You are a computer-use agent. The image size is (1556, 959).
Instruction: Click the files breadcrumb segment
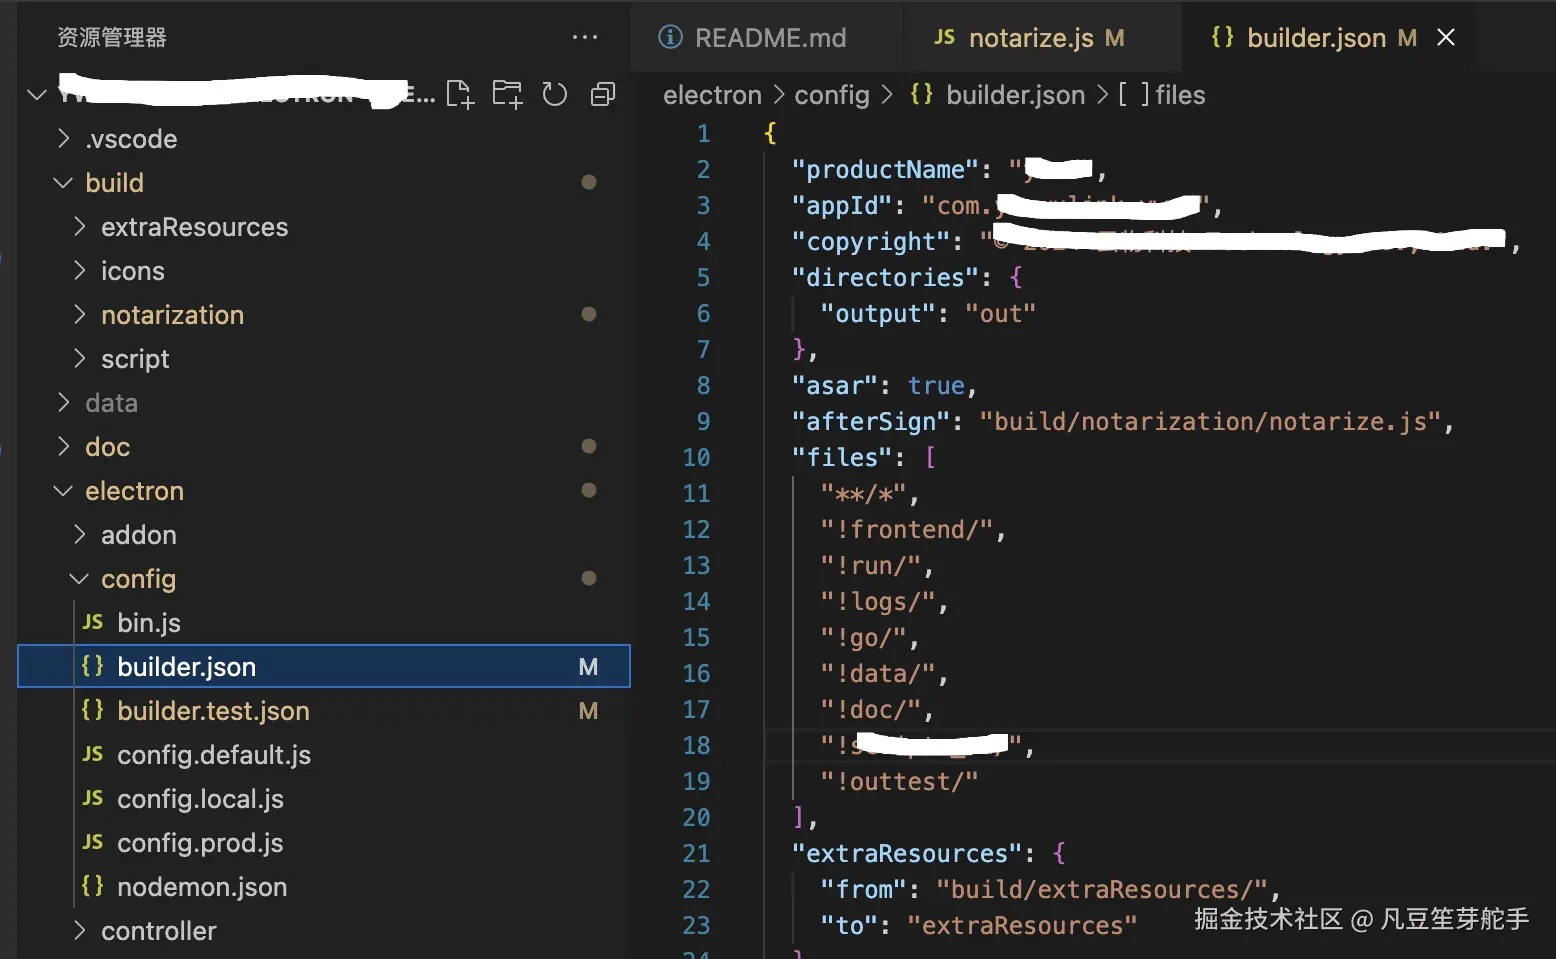pyautogui.click(x=1180, y=95)
